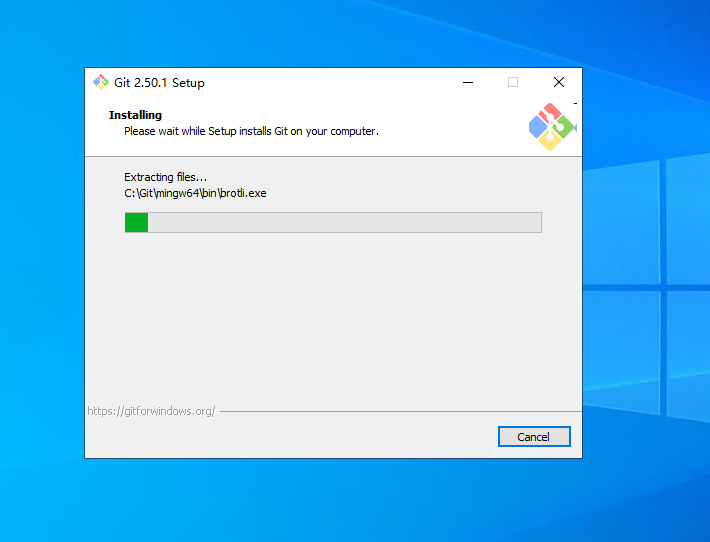Open the gitforwindows.org link
The width and height of the screenshot is (710, 542).
click(x=151, y=411)
